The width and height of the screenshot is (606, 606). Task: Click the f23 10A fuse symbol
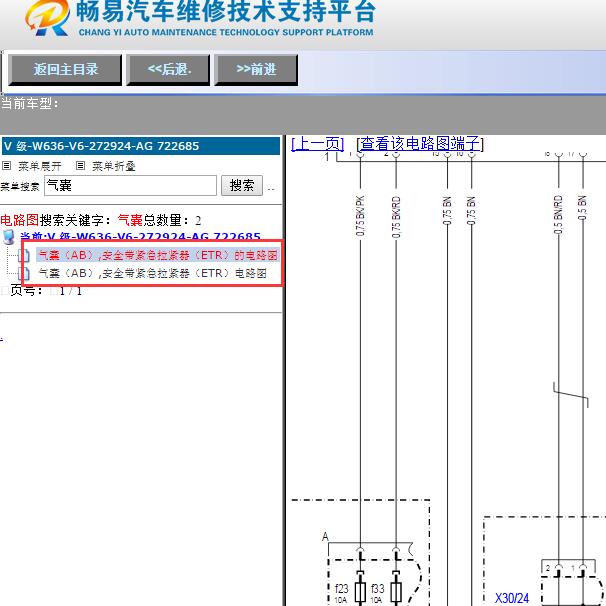[360, 591]
